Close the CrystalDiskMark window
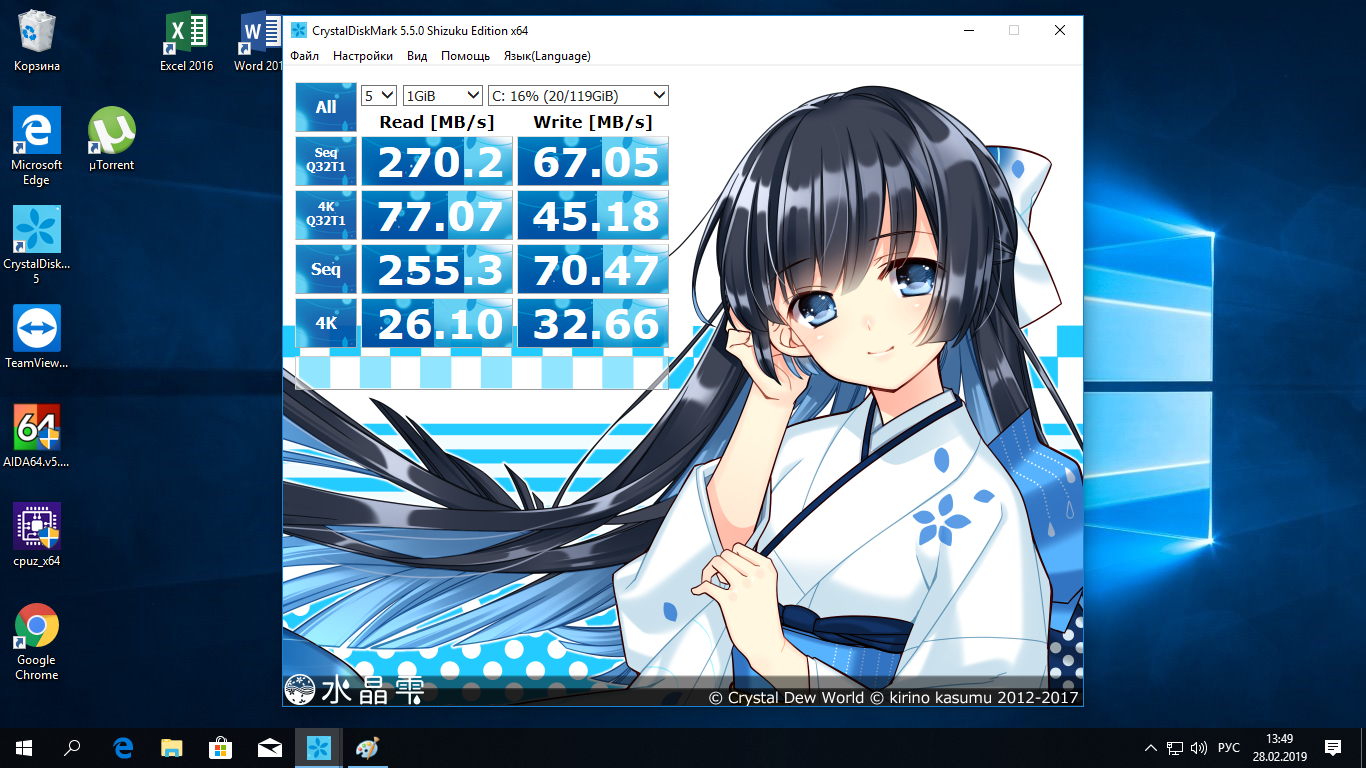 pyautogui.click(x=1060, y=30)
